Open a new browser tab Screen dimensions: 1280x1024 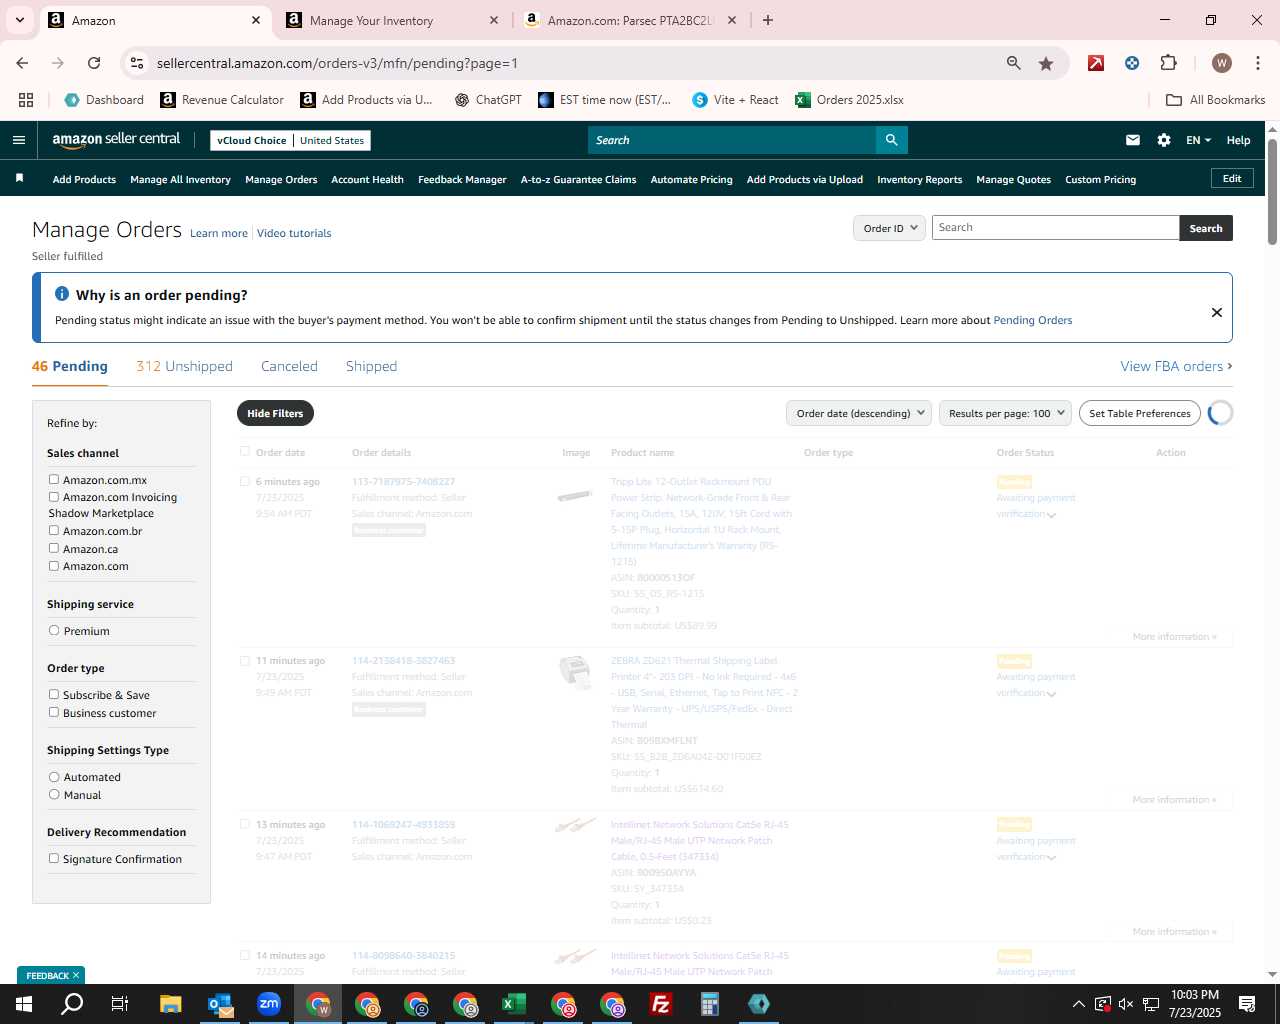[768, 20]
